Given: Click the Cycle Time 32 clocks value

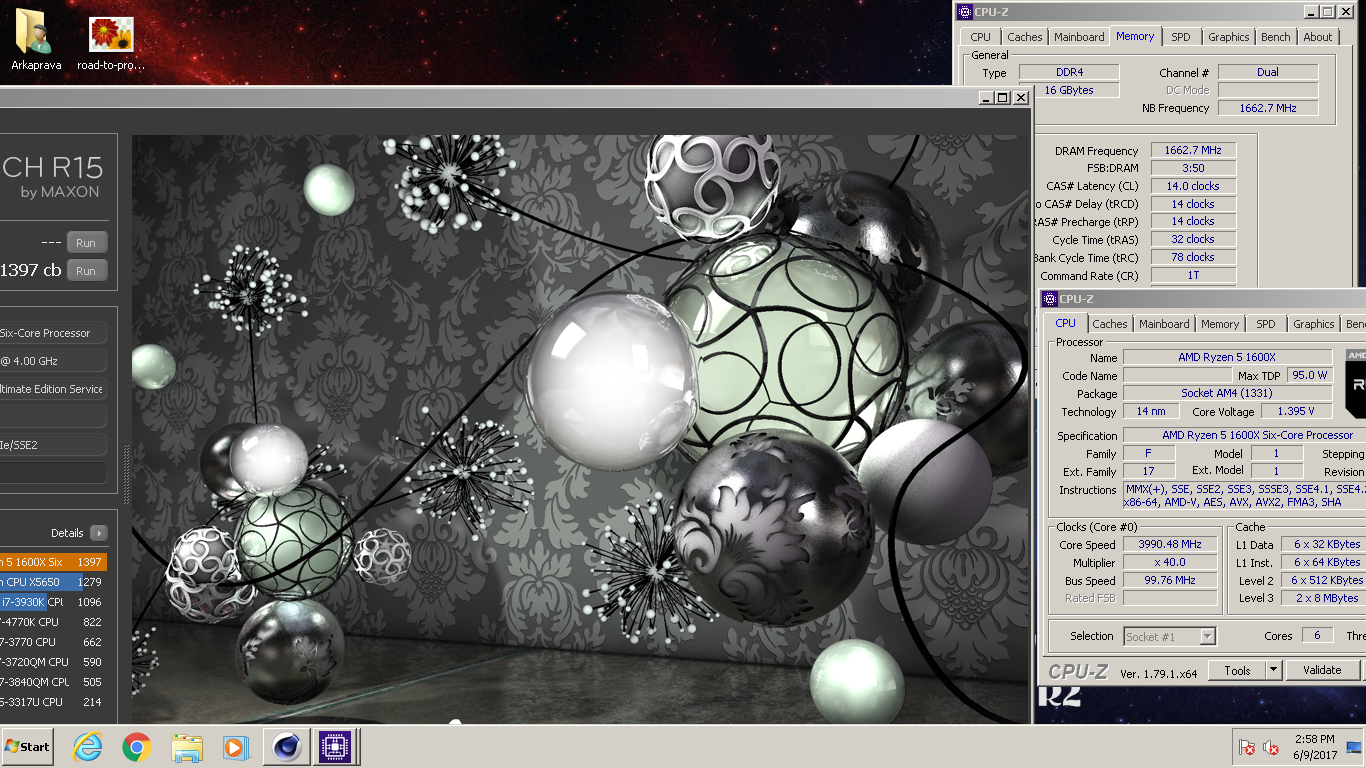Looking at the screenshot, I should (x=1193, y=240).
